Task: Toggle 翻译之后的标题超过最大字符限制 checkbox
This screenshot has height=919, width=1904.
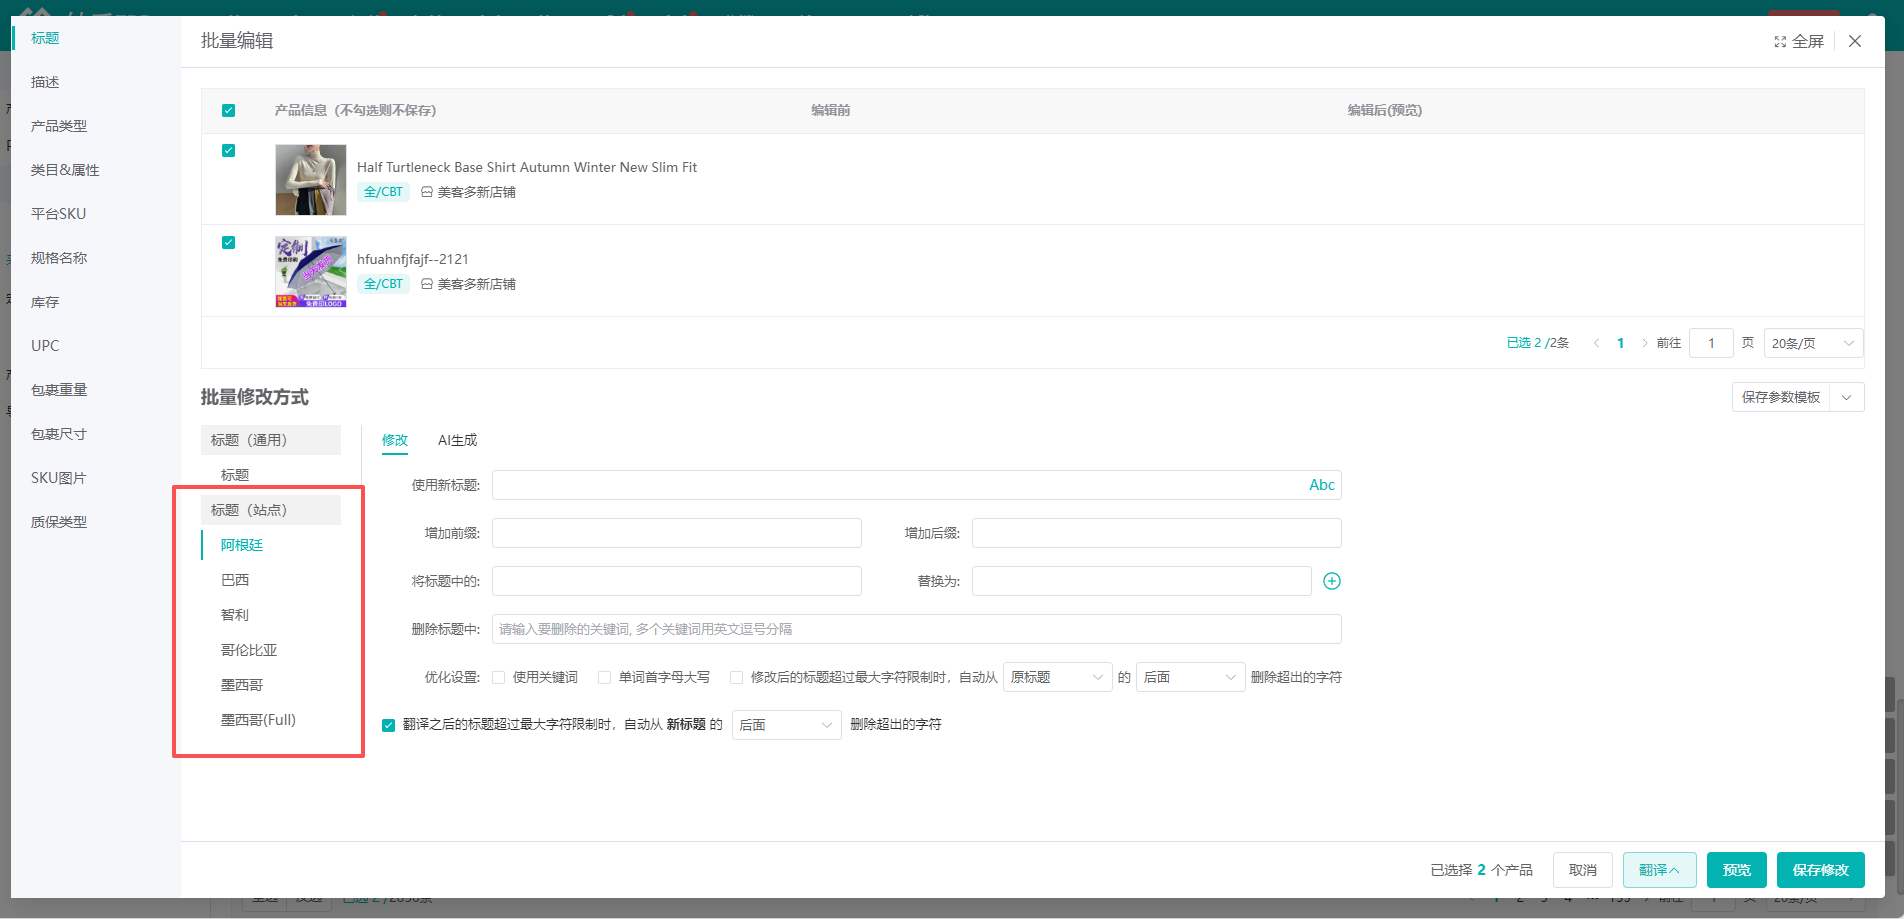Action: point(388,725)
